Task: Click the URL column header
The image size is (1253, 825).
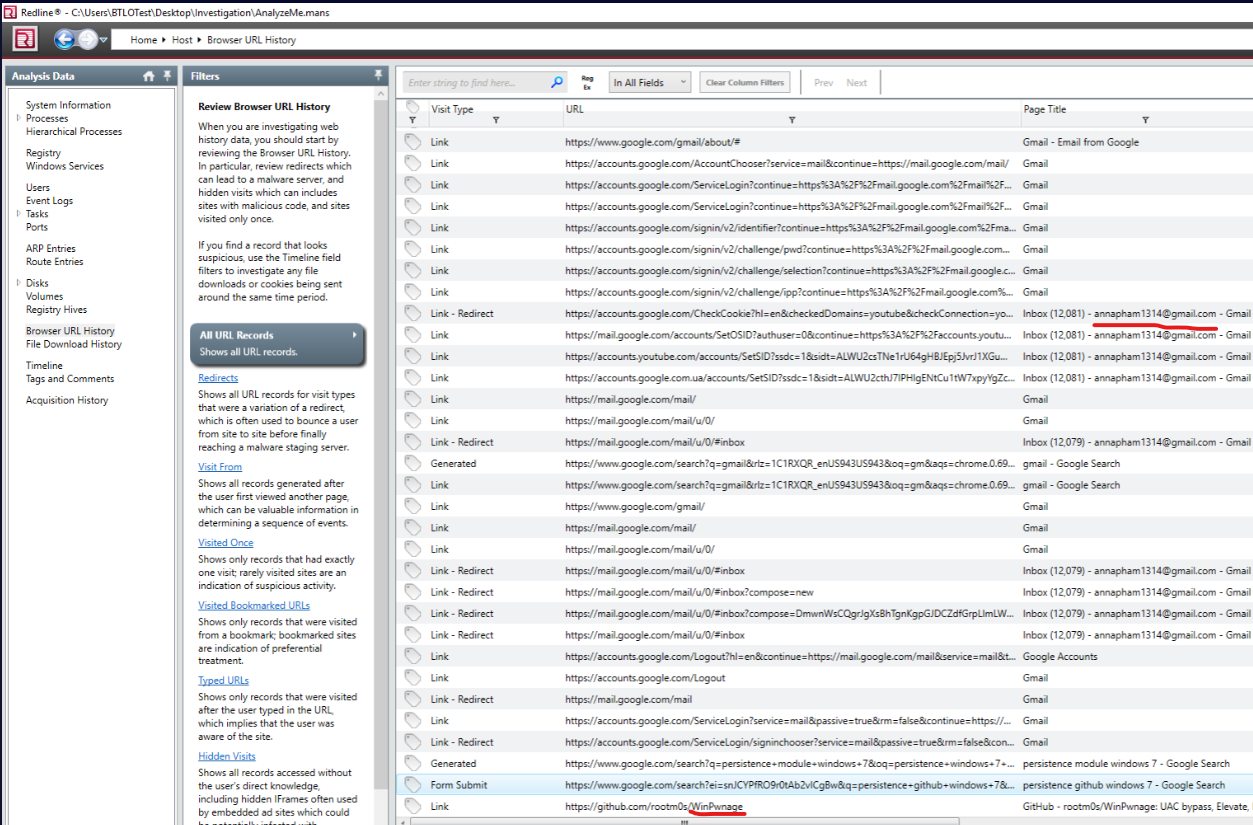Action: point(574,109)
